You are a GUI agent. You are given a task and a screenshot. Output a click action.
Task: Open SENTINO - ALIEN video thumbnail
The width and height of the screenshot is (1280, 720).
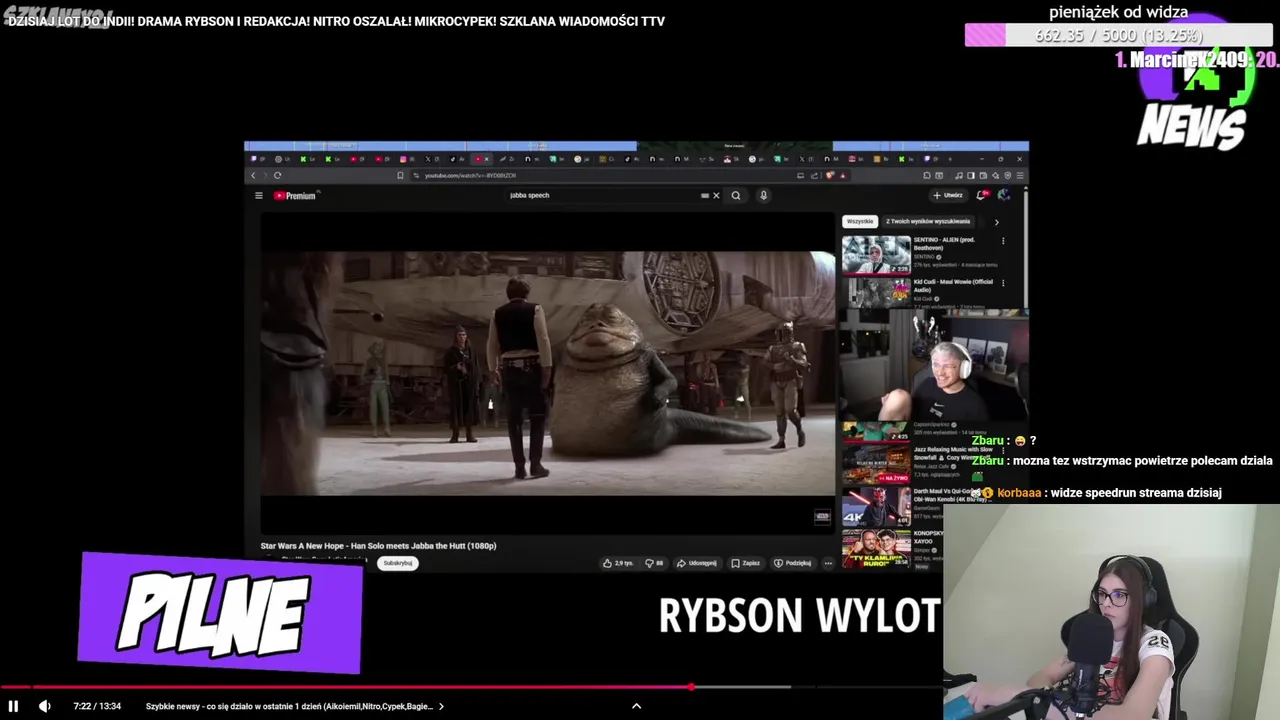876,254
